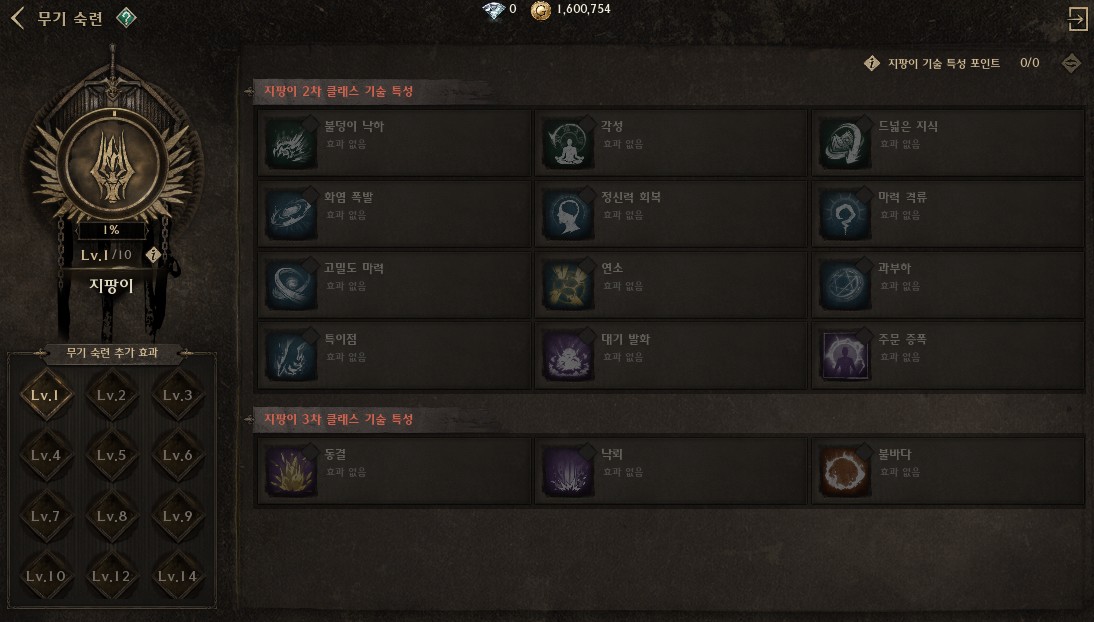Open the 주문 증폭 trait entry
Image resolution: width=1094 pixels, height=622 pixels.
(x=948, y=355)
